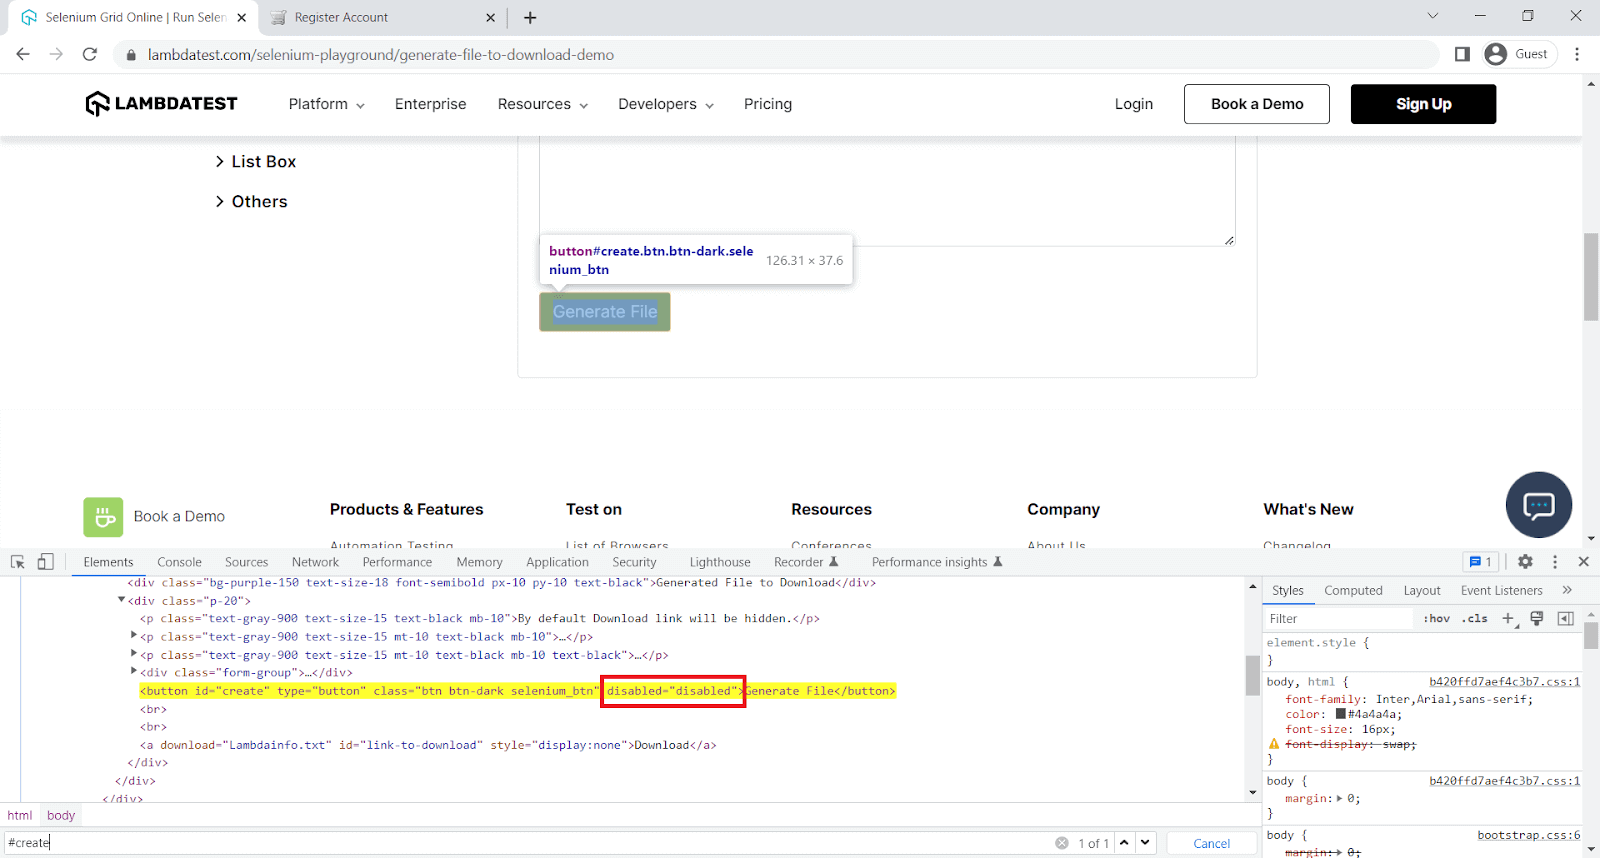Open DevTools settings gear
The width and height of the screenshot is (1600, 858).
click(1525, 562)
